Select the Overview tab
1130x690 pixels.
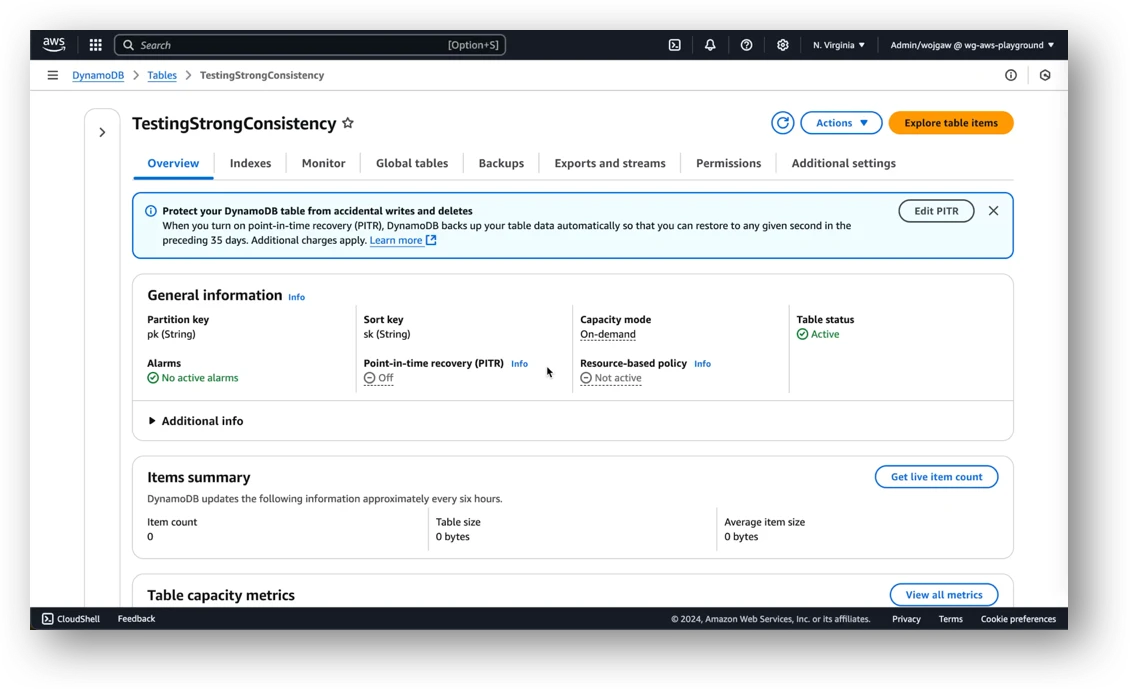click(173, 163)
